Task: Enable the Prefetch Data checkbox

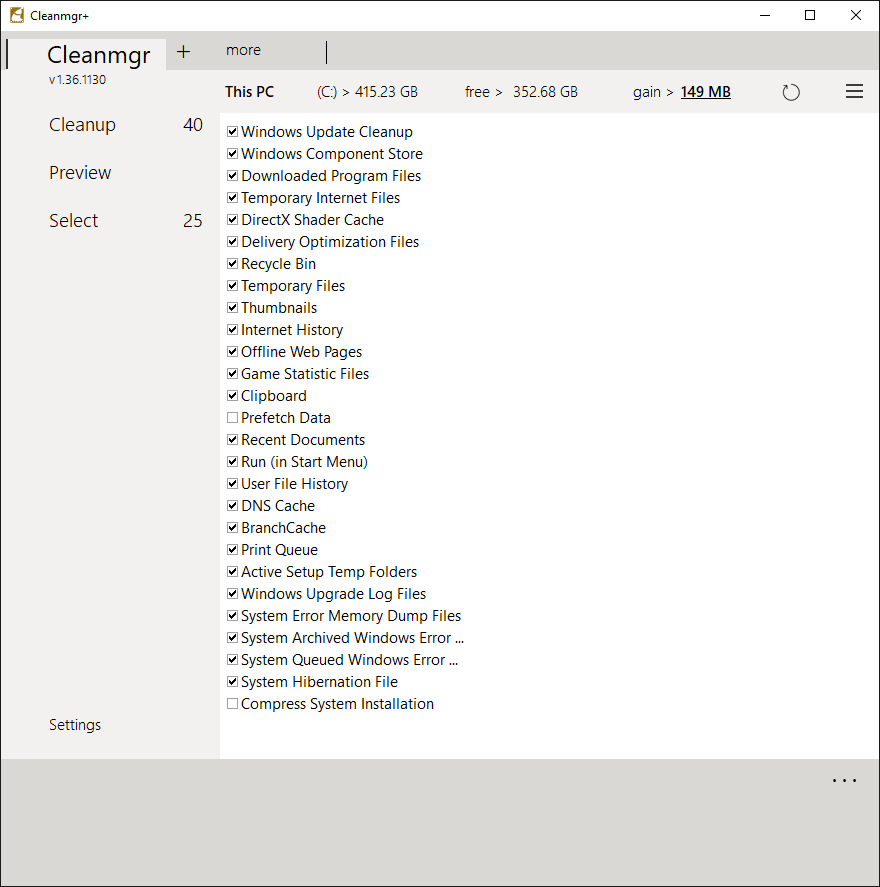Action: (x=232, y=418)
